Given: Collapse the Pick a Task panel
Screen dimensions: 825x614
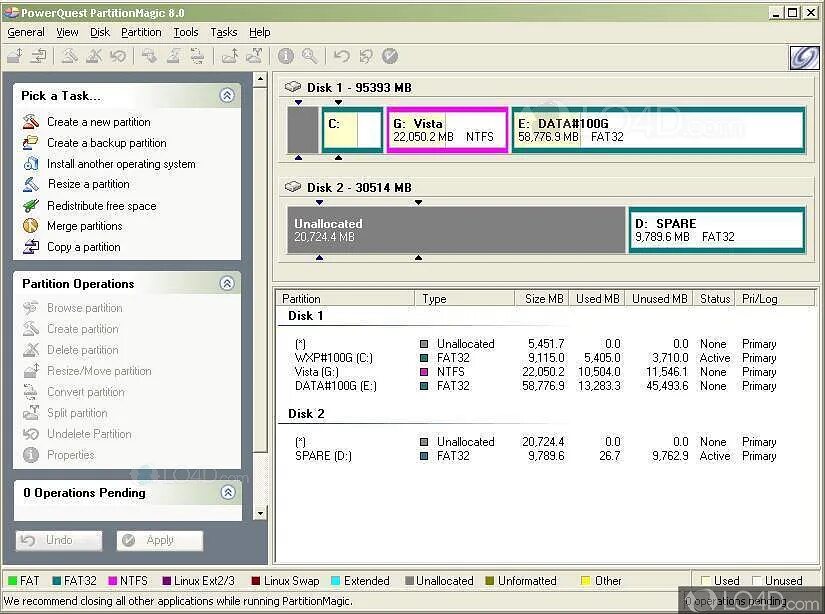Looking at the screenshot, I should tap(227, 95).
